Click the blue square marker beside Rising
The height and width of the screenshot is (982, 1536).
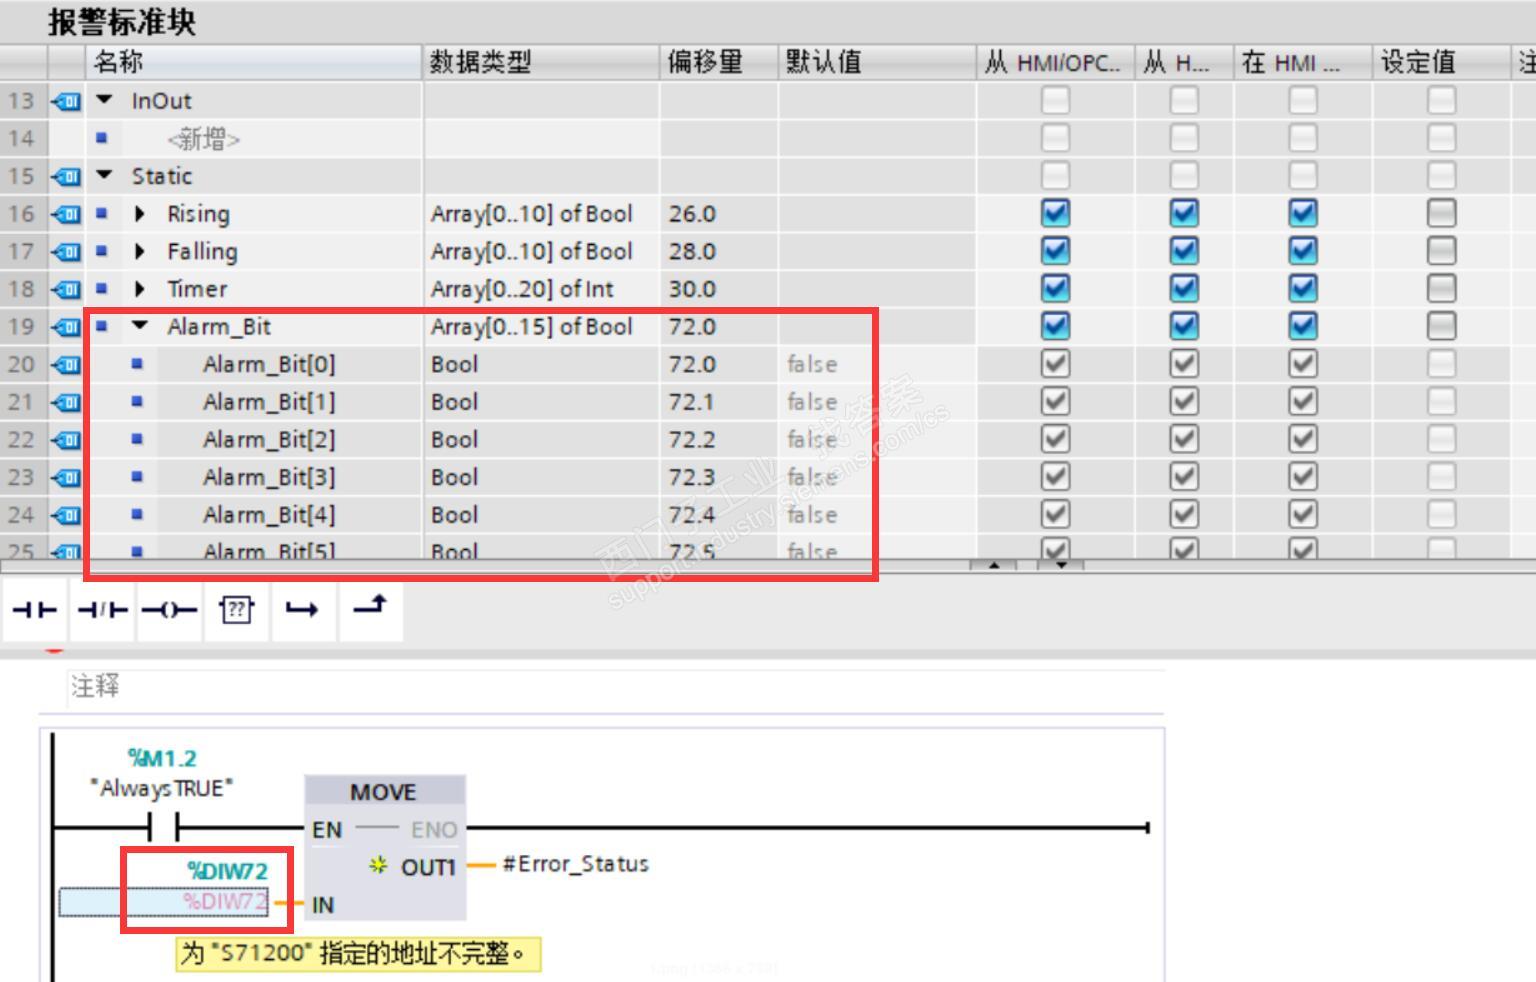(x=101, y=213)
